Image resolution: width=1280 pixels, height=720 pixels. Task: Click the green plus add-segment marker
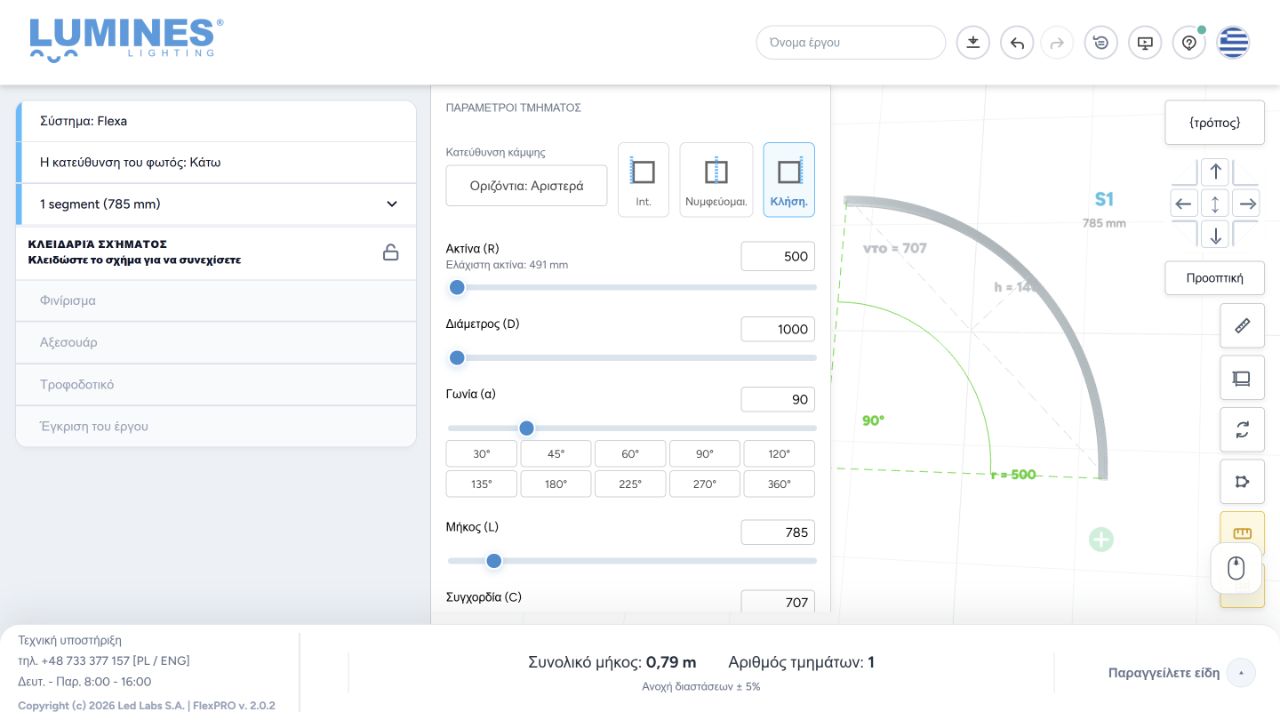pyautogui.click(x=1101, y=540)
